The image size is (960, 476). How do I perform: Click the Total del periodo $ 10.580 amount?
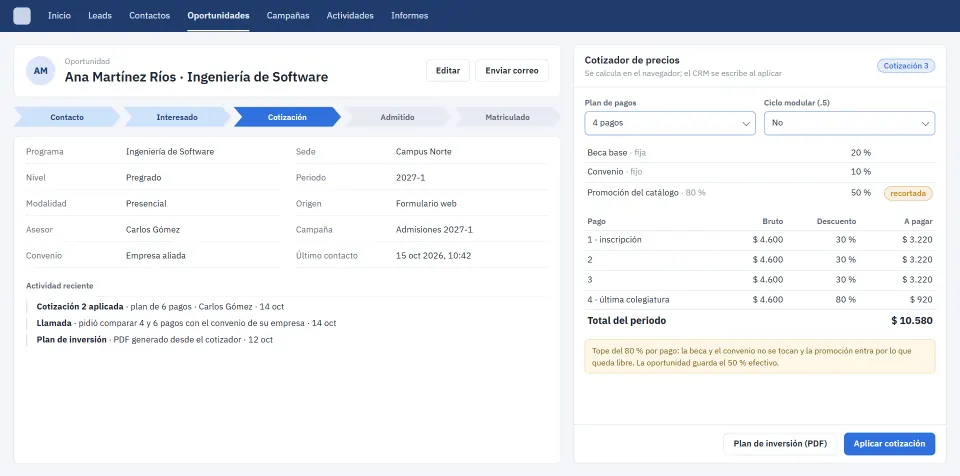(912, 320)
